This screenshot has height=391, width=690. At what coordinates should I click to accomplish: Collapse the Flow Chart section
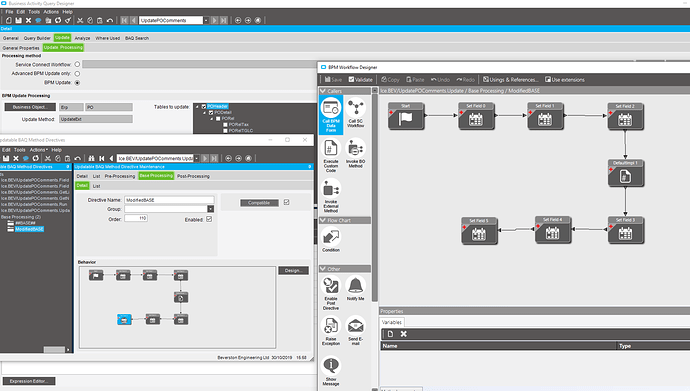(x=323, y=220)
